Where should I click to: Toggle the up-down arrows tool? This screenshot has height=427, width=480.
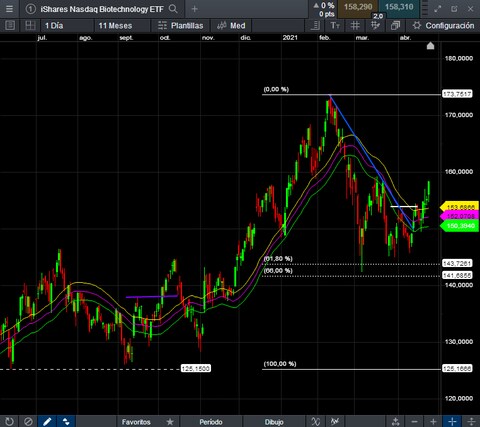point(66,422)
